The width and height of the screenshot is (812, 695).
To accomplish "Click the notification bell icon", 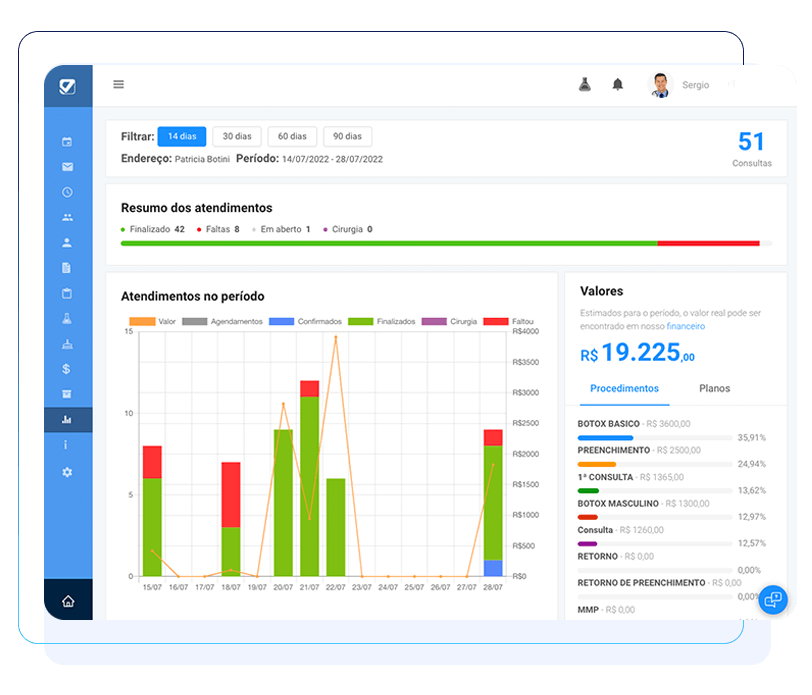I will pyautogui.click(x=617, y=85).
